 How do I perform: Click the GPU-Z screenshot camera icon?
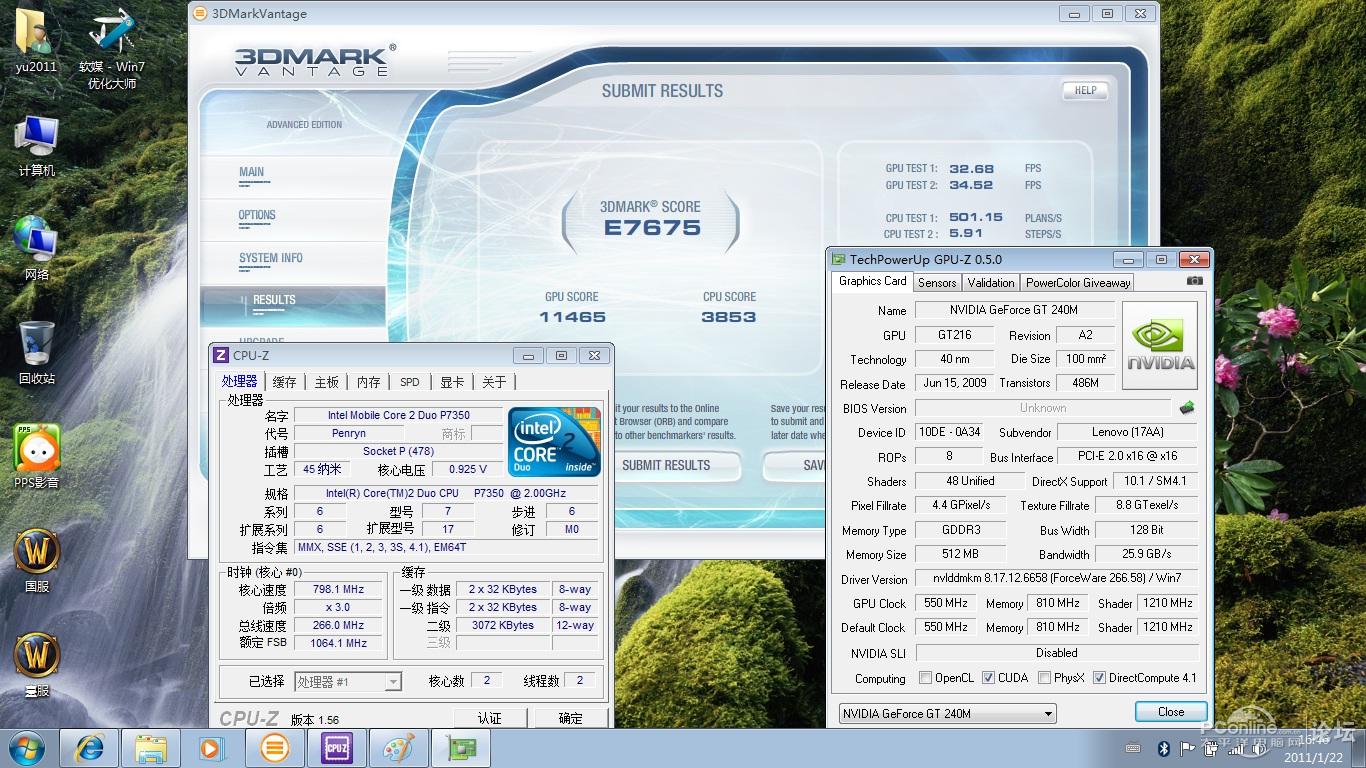[x=1194, y=281]
